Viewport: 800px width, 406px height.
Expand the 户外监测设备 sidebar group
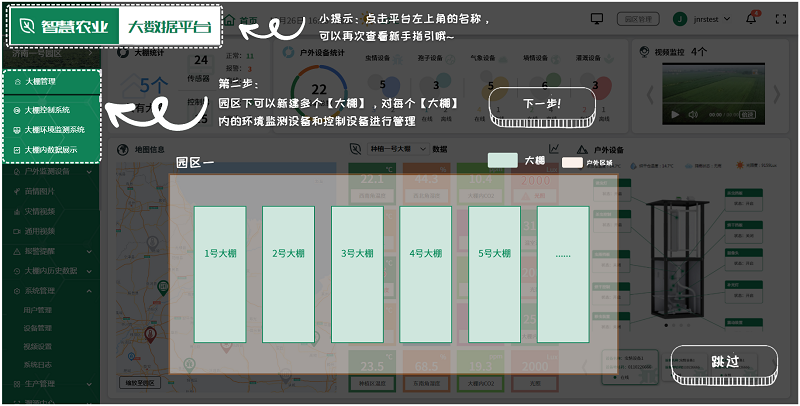tap(52, 172)
